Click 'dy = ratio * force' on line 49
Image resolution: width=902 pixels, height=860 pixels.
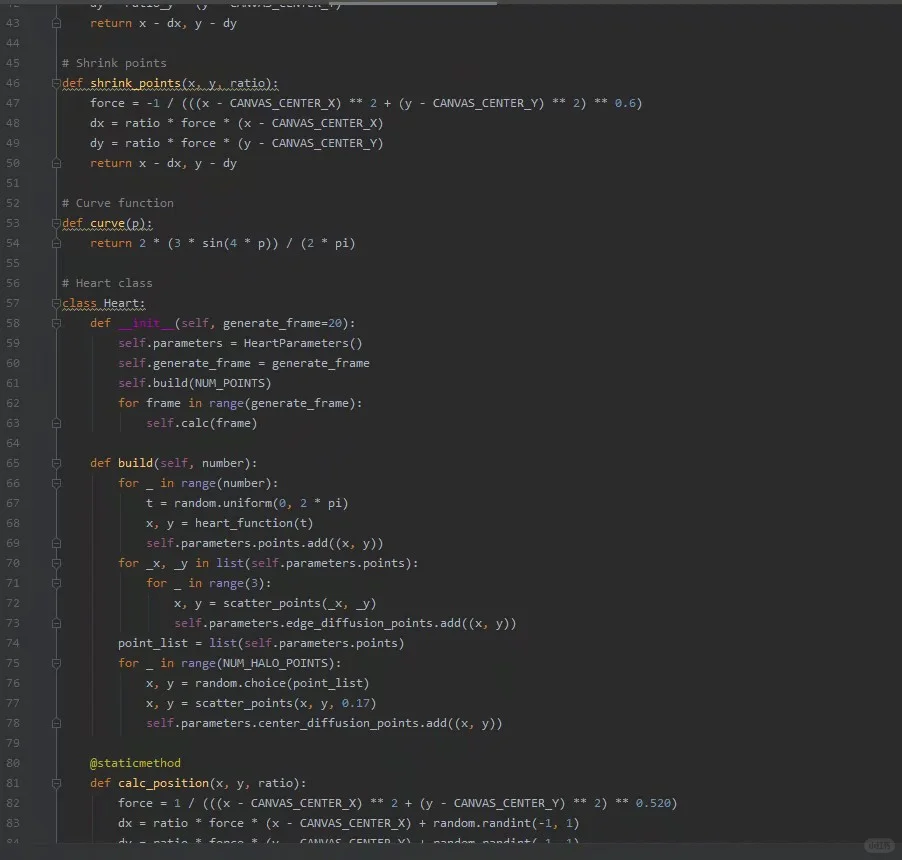pos(152,143)
